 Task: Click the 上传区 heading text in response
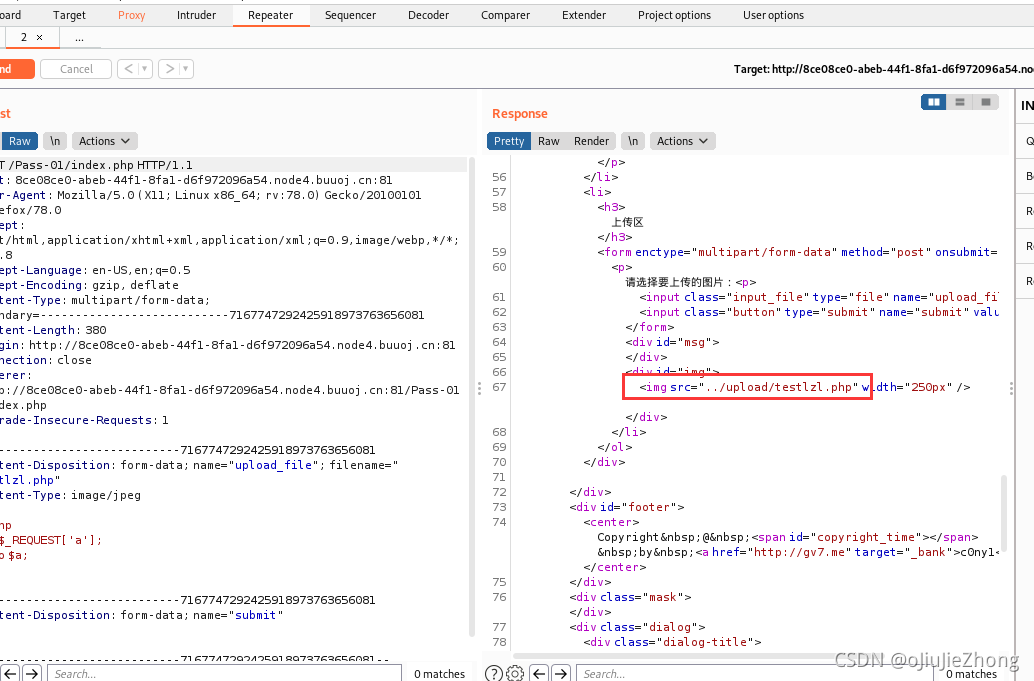(627, 222)
